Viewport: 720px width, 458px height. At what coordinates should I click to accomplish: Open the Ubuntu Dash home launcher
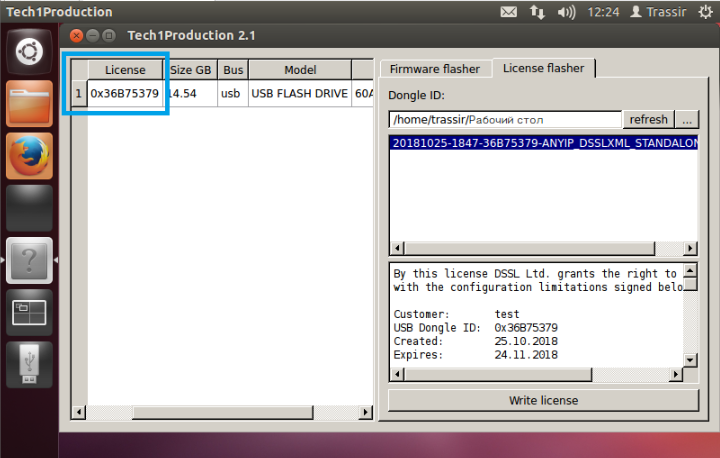(x=29, y=51)
